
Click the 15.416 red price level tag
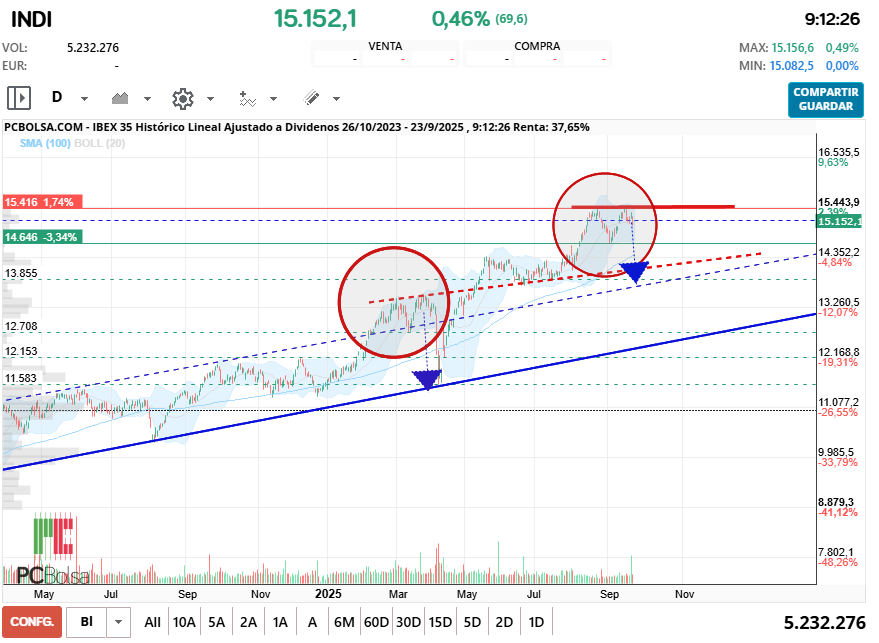pos(40,202)
